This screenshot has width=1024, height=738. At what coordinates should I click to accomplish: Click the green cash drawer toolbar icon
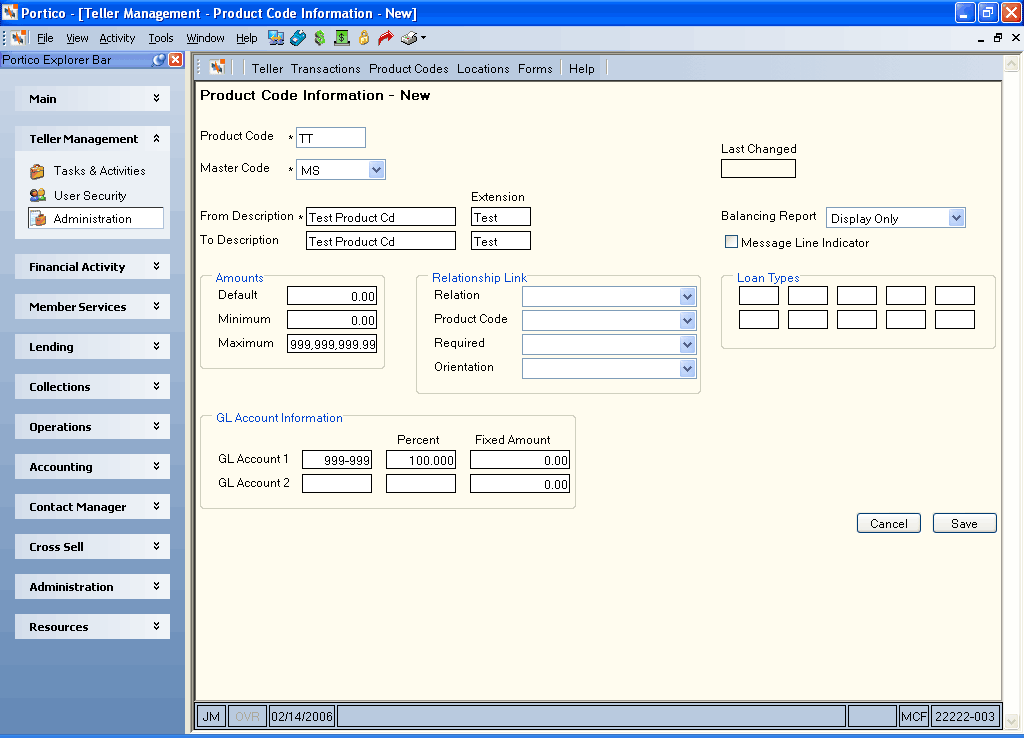tap(342, 38)
